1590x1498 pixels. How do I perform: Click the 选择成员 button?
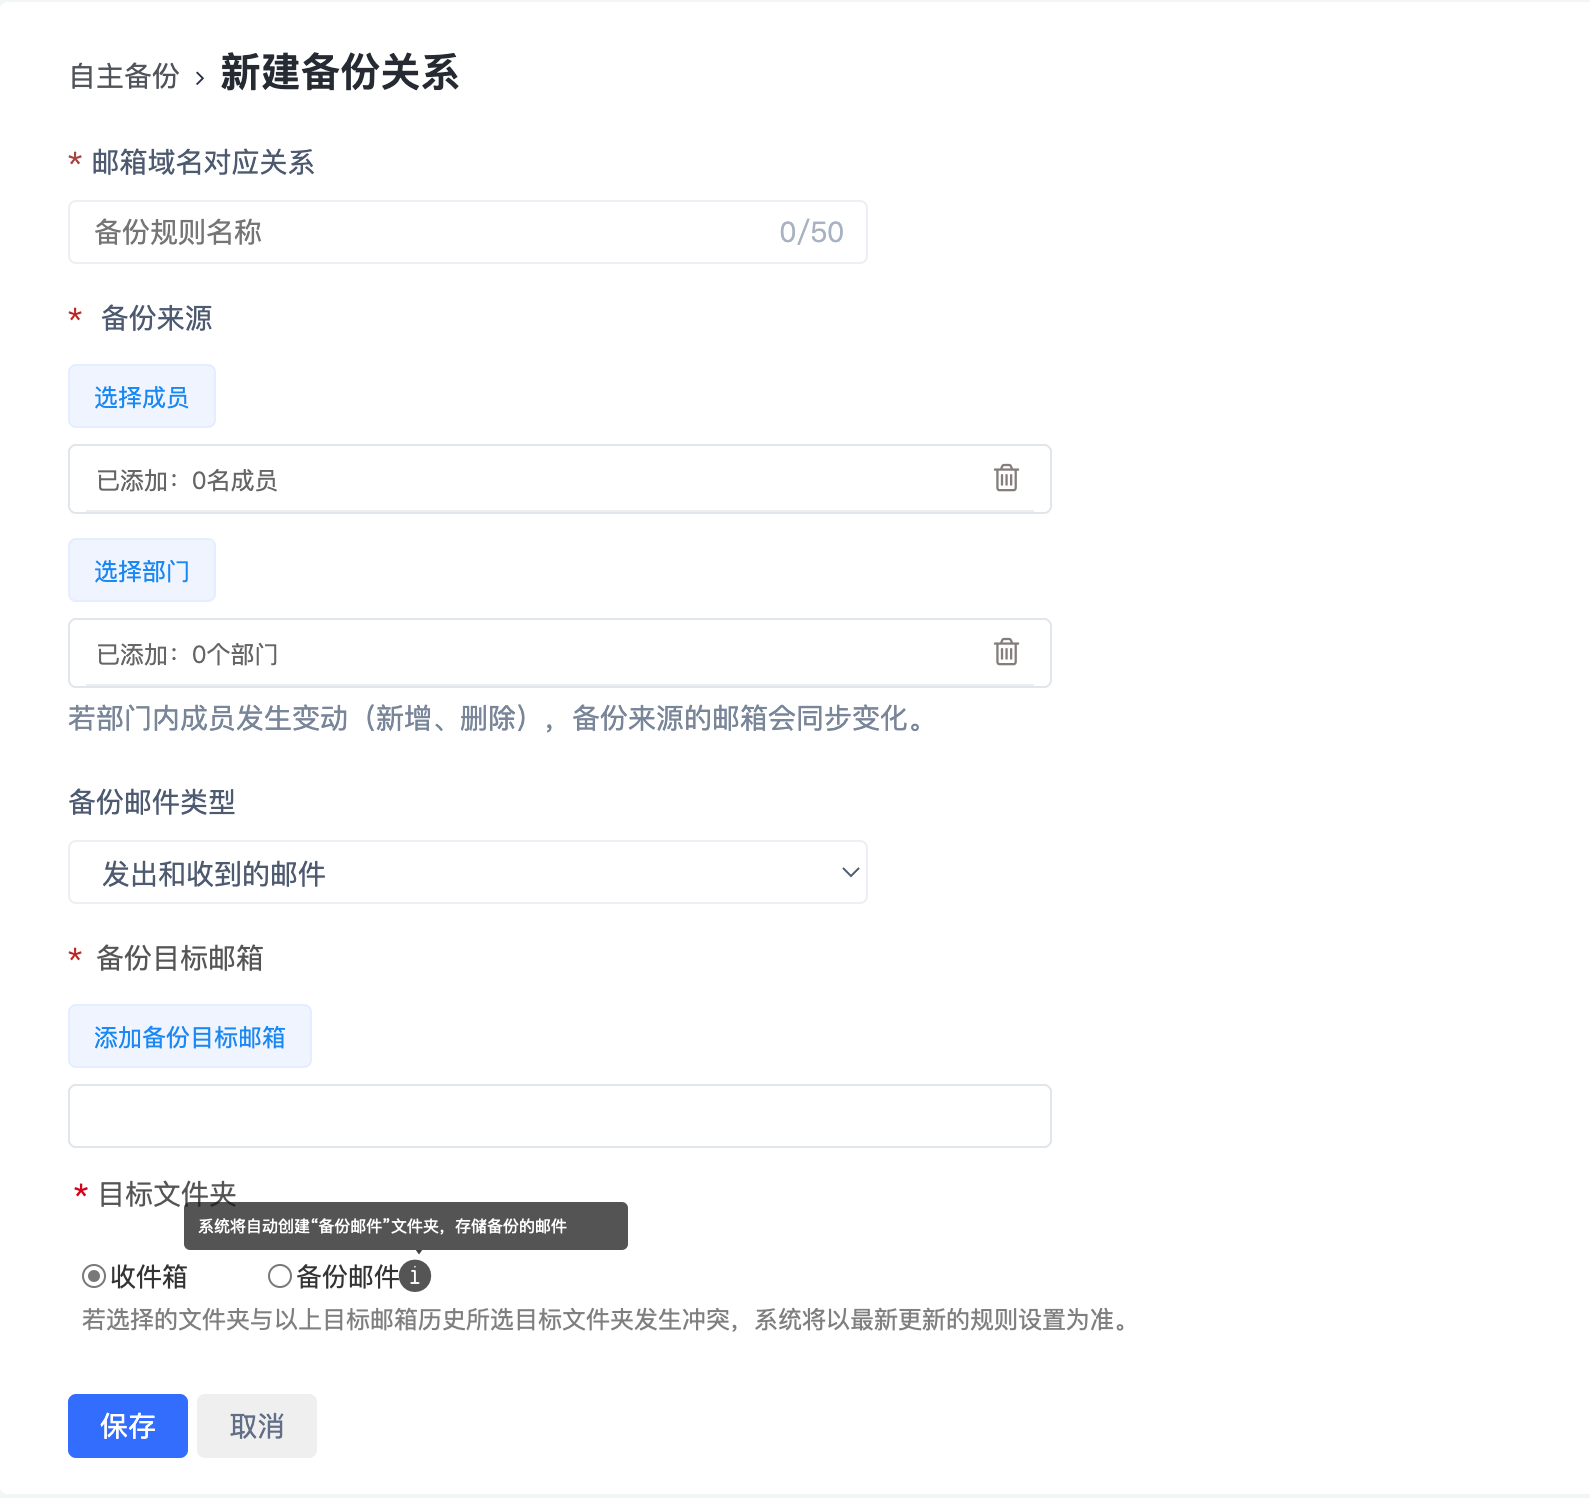[141, 397]
